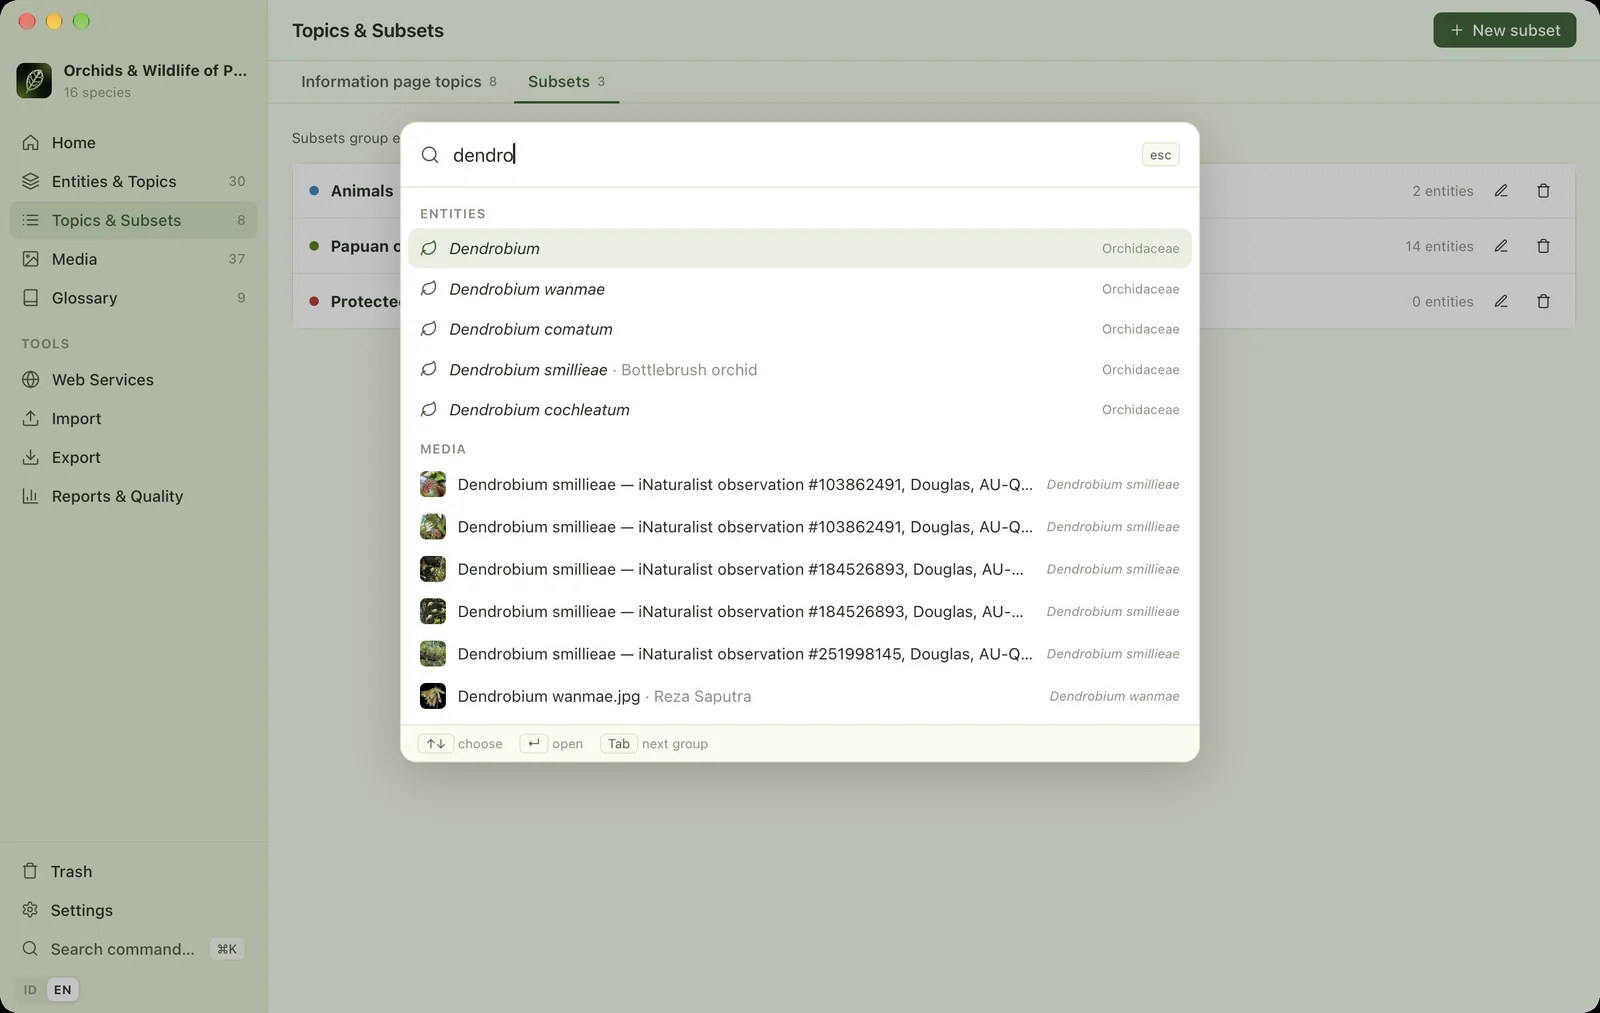Delete the Animals subset with trash icon

pos(1543,191)
